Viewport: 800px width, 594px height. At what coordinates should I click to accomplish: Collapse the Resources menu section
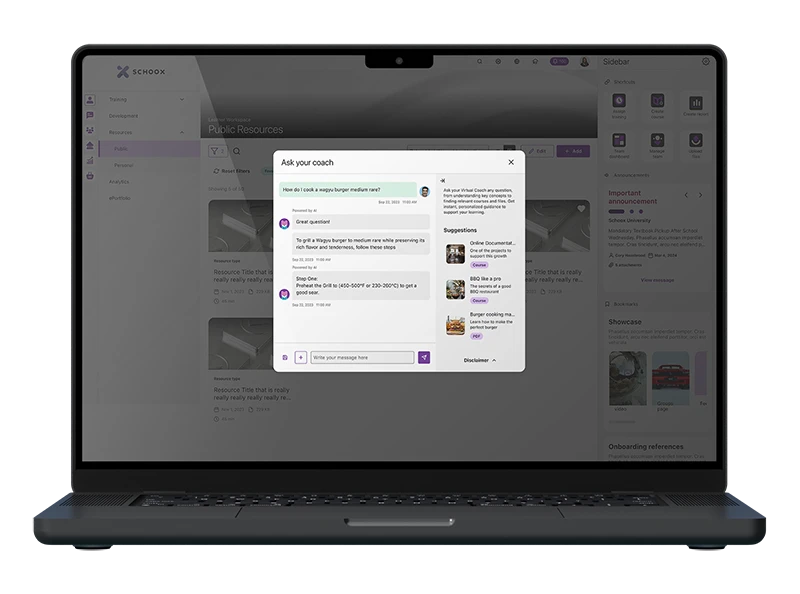click(181, 132)
